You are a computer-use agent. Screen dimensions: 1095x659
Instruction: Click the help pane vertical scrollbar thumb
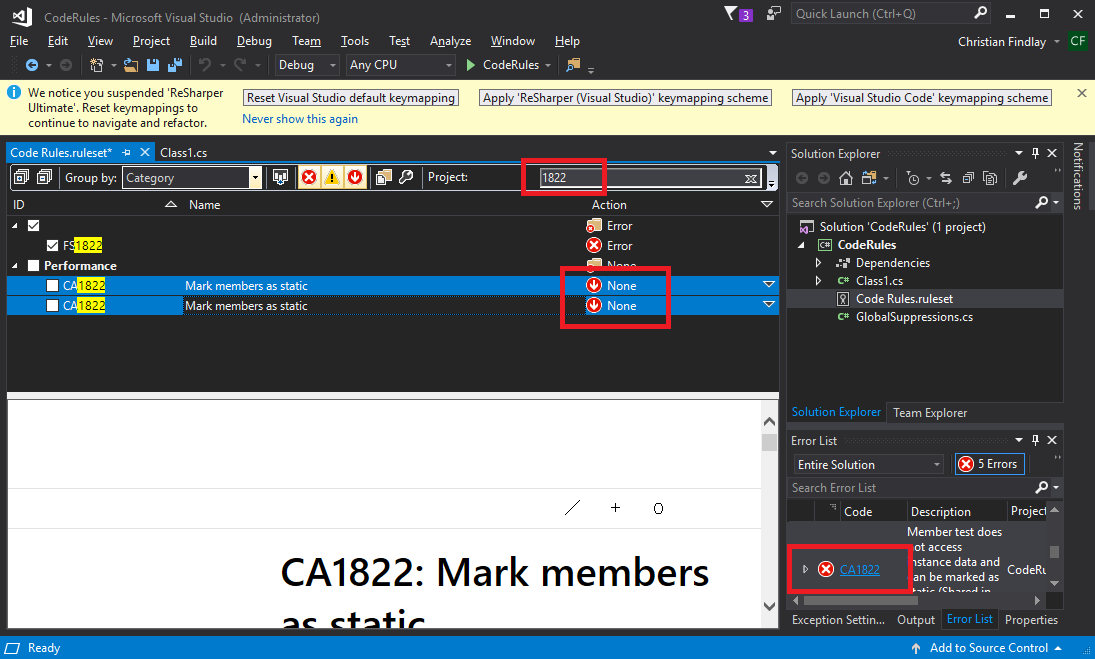tap(769, 443)
